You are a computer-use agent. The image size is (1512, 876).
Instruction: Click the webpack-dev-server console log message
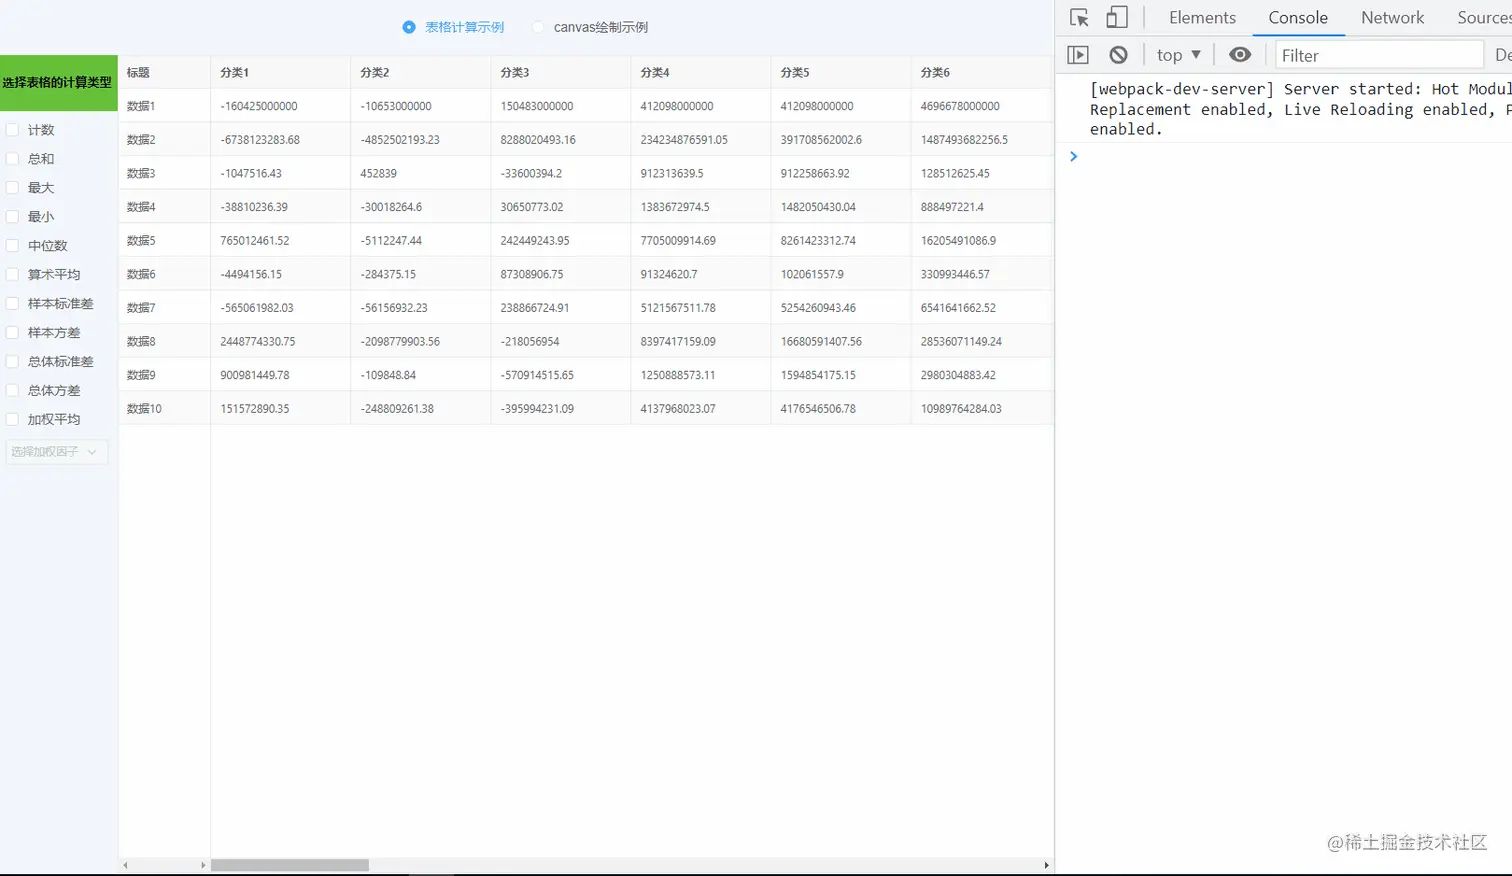point(1300,109)
